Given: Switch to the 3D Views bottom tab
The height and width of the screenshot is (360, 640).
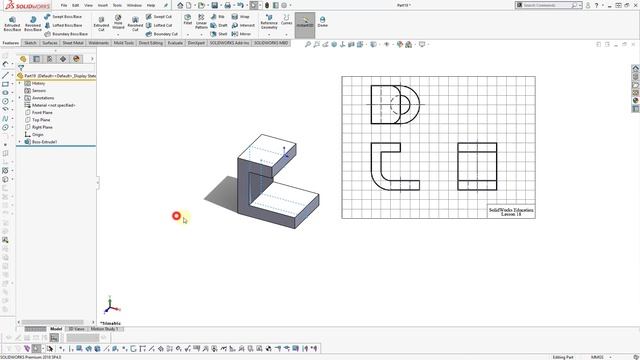Looking at the screenshot, I should [76, 329].
